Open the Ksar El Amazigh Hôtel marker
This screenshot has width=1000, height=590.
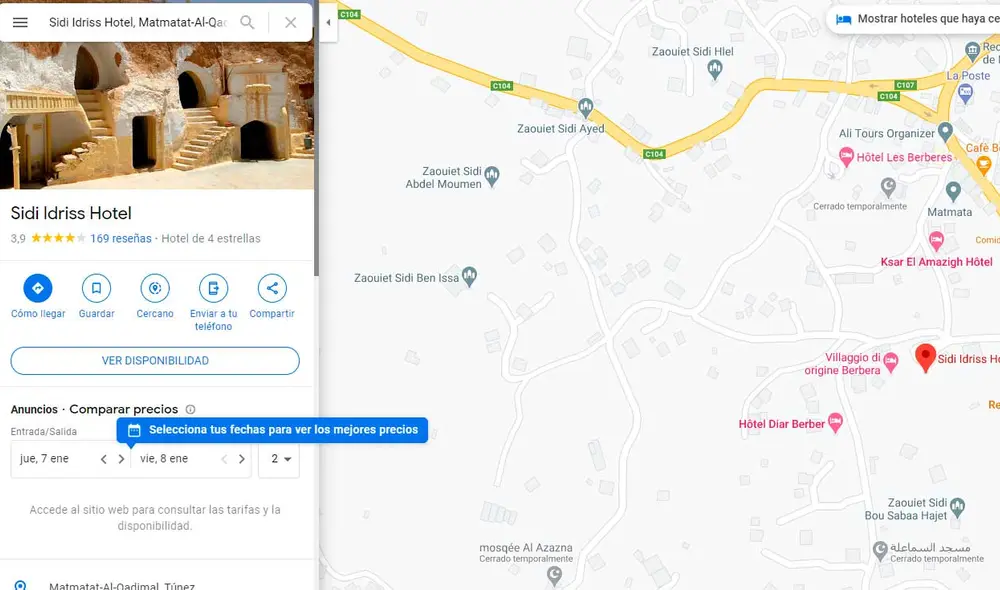click(x=937, y=241)
